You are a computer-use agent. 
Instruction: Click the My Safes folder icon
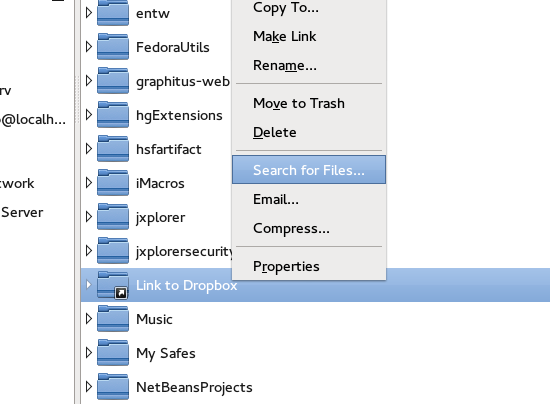113,353
